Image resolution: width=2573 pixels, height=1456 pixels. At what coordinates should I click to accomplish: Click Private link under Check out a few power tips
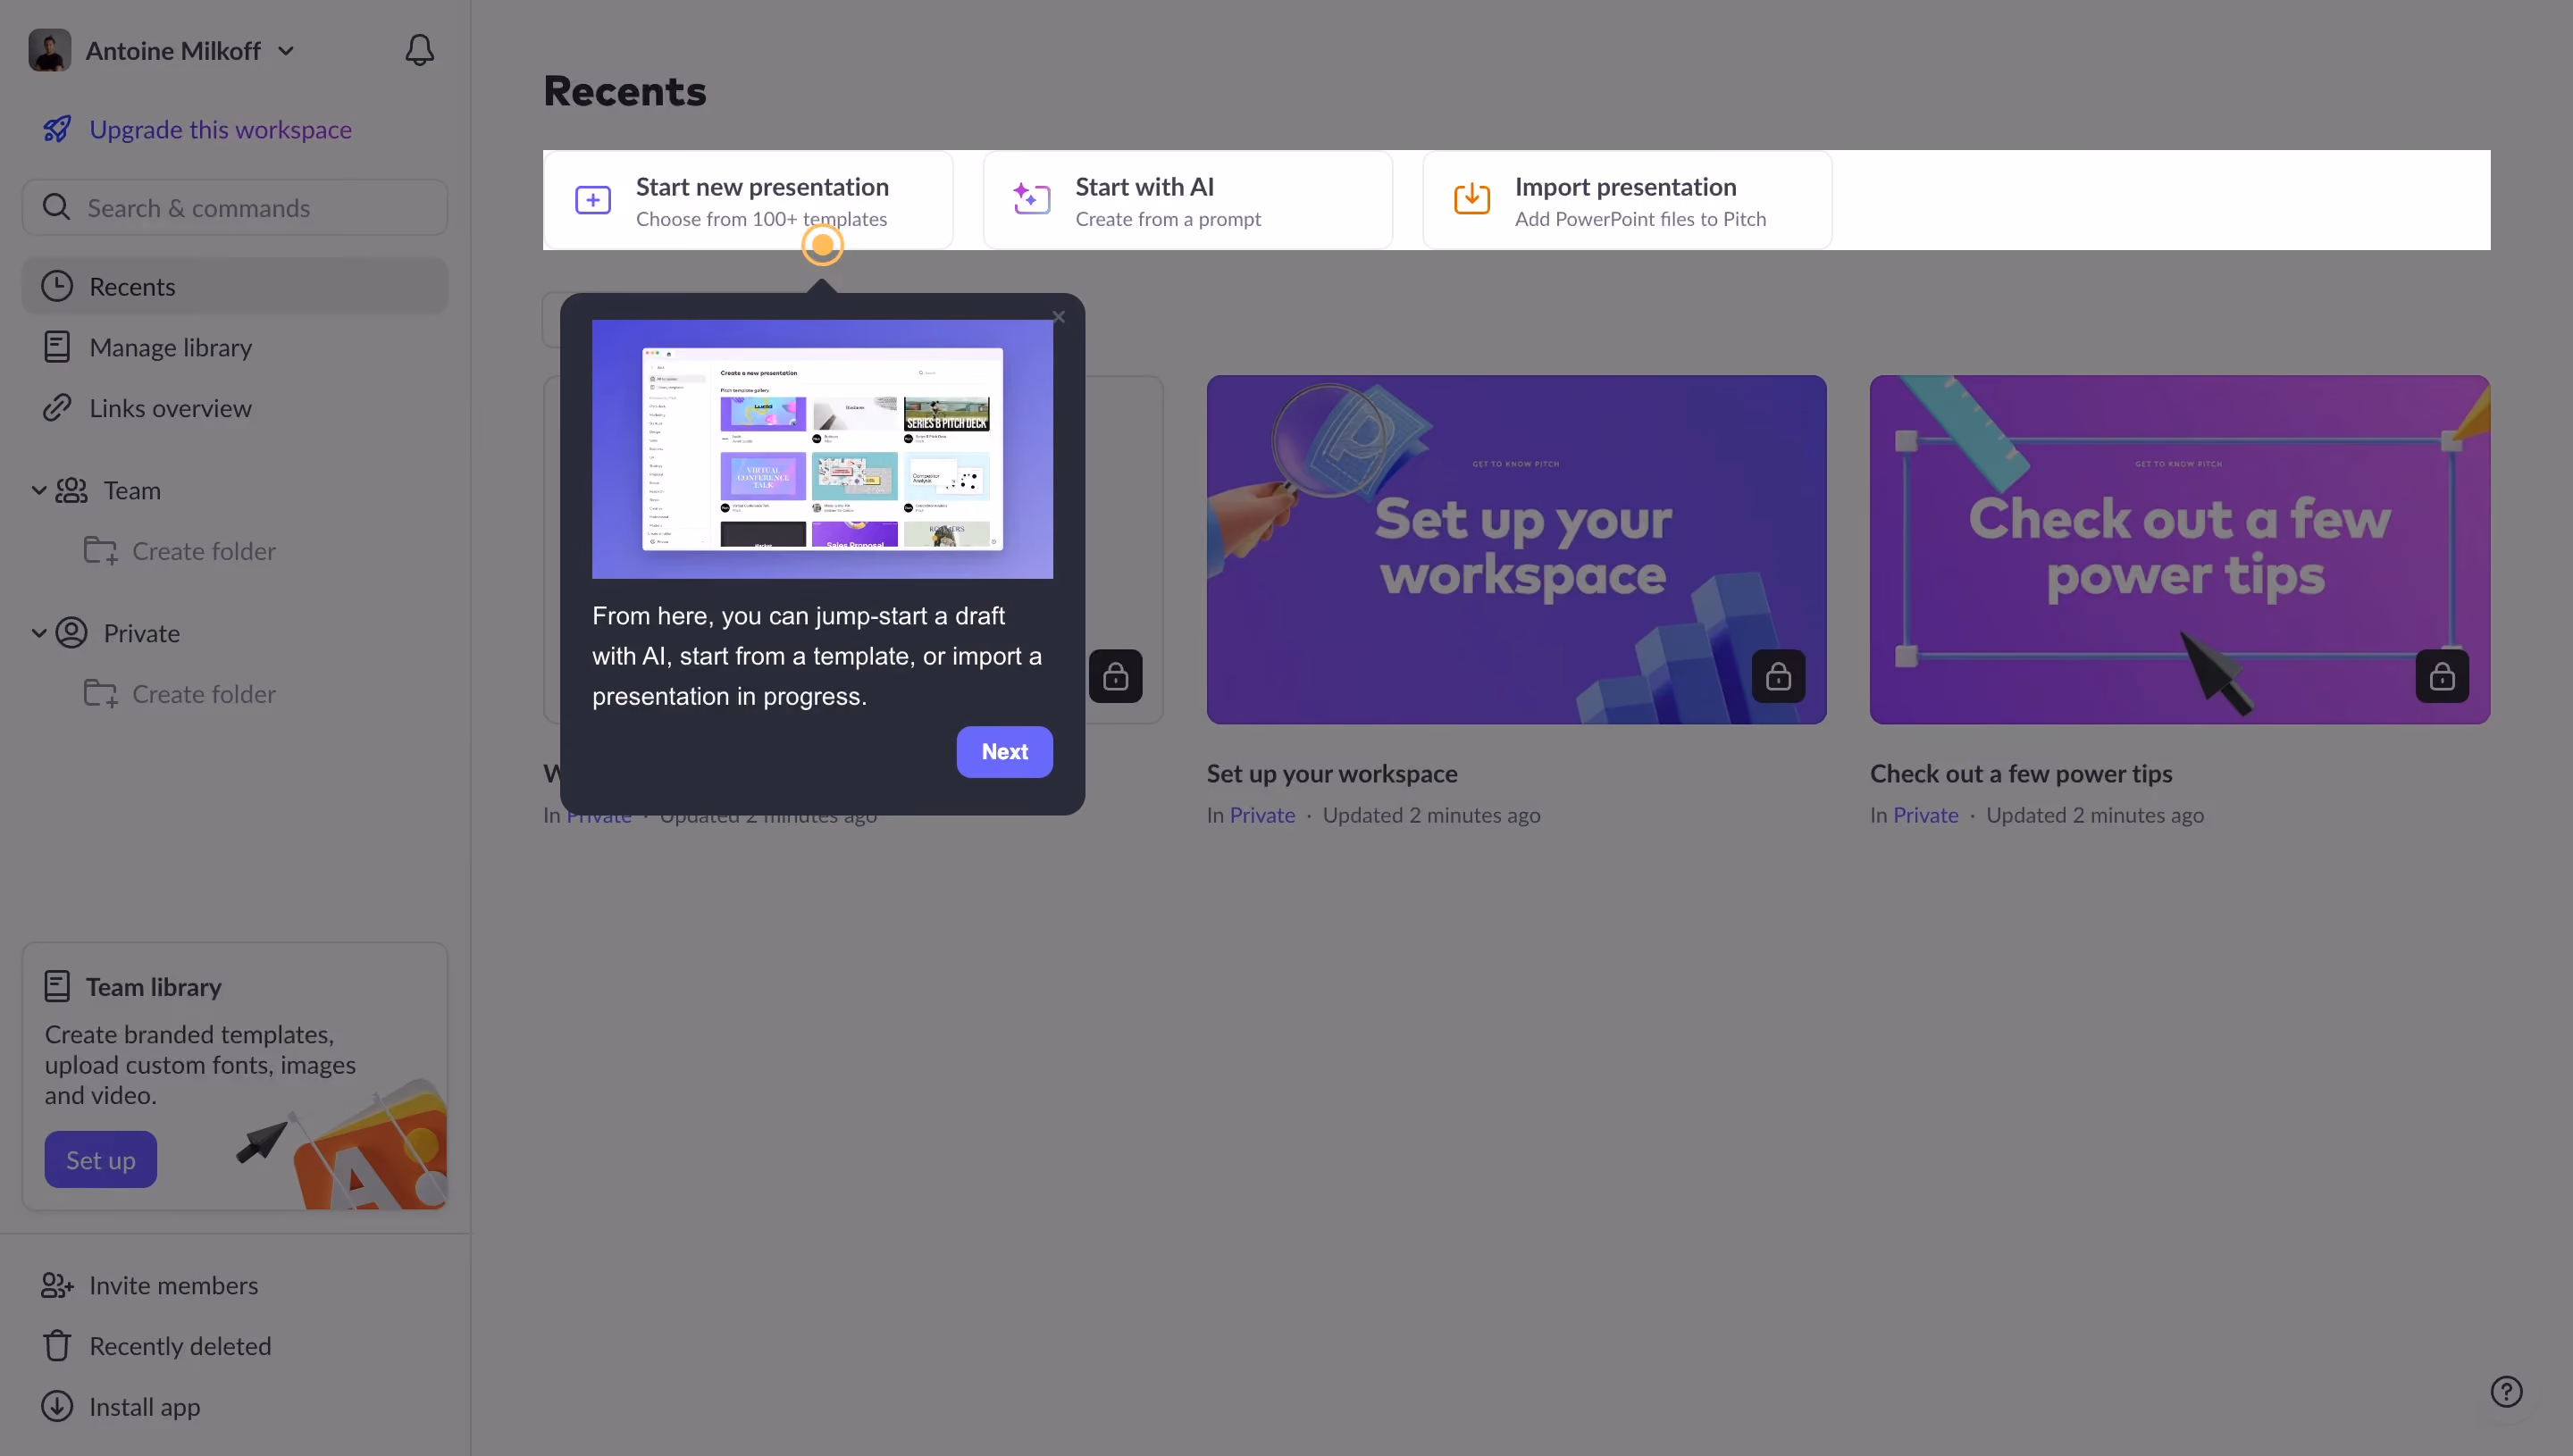click(x=1925, y=815)
